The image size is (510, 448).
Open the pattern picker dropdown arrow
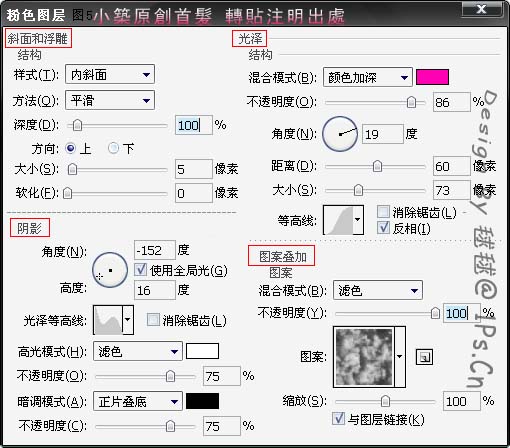click(400, 357)
